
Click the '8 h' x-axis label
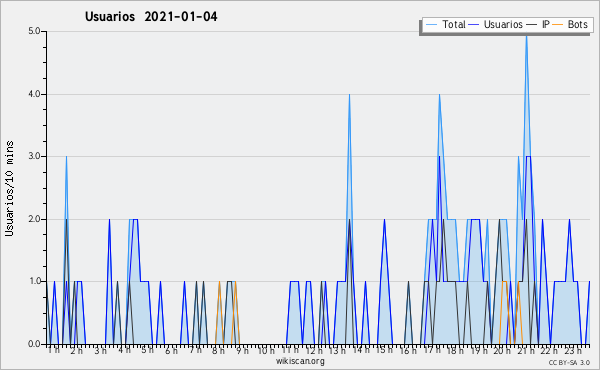218,350
